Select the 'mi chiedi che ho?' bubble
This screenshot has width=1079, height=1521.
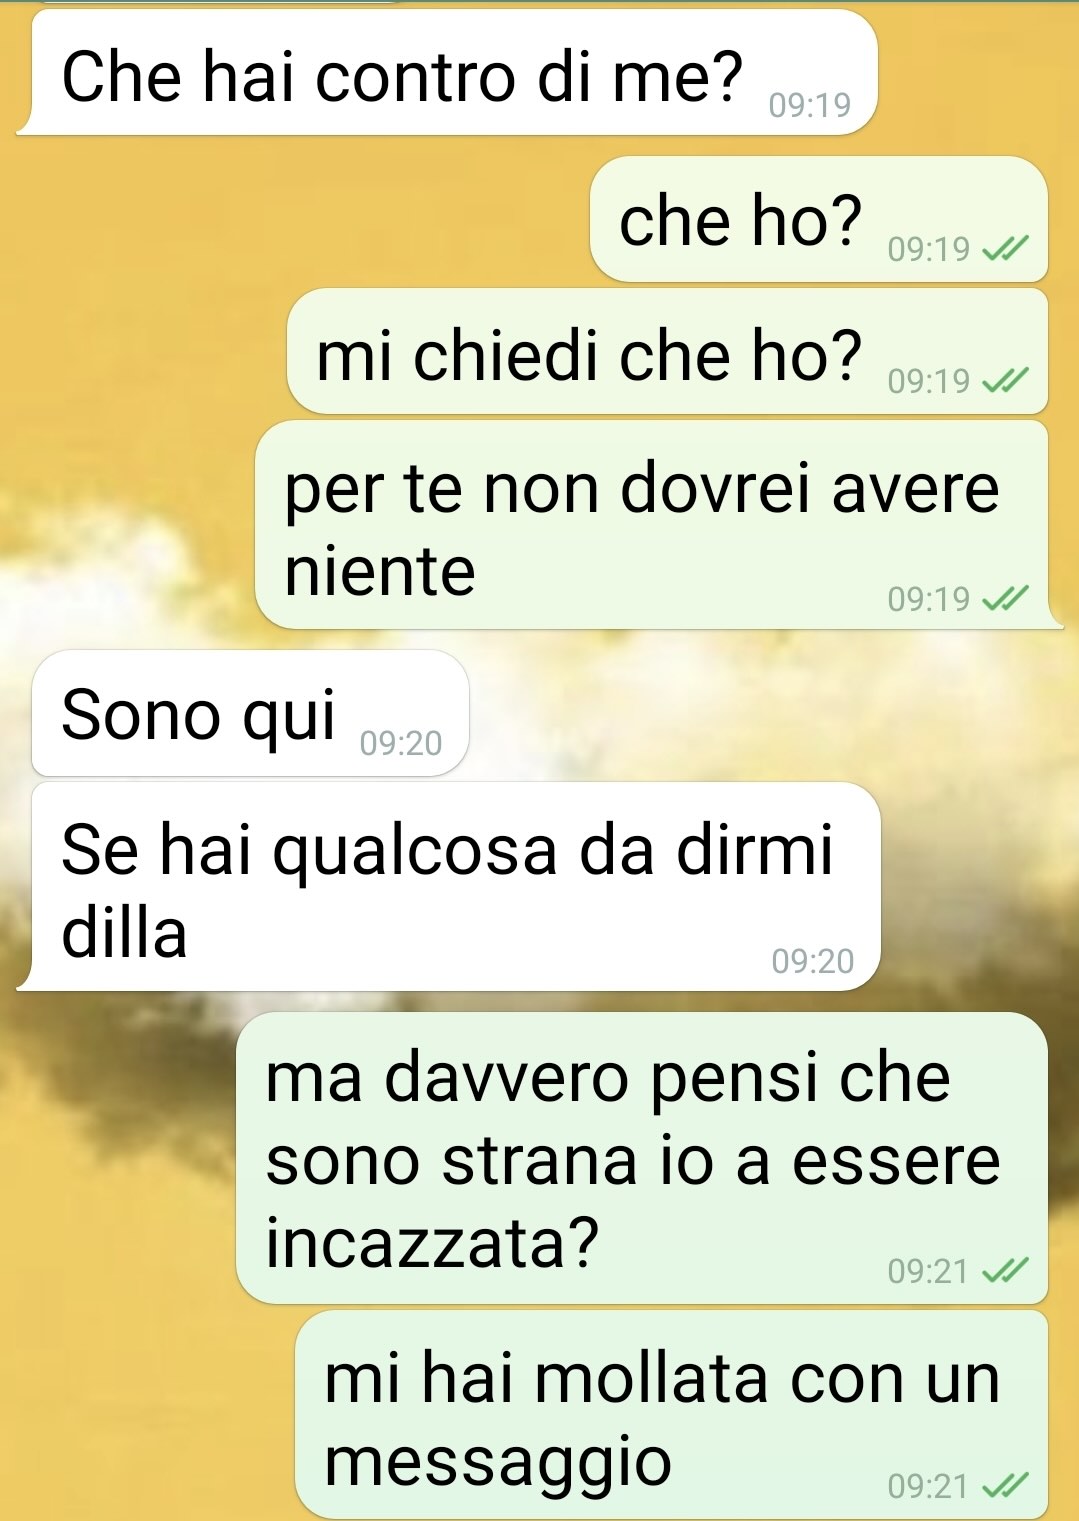pyautogui.click(x=667, y=351)
